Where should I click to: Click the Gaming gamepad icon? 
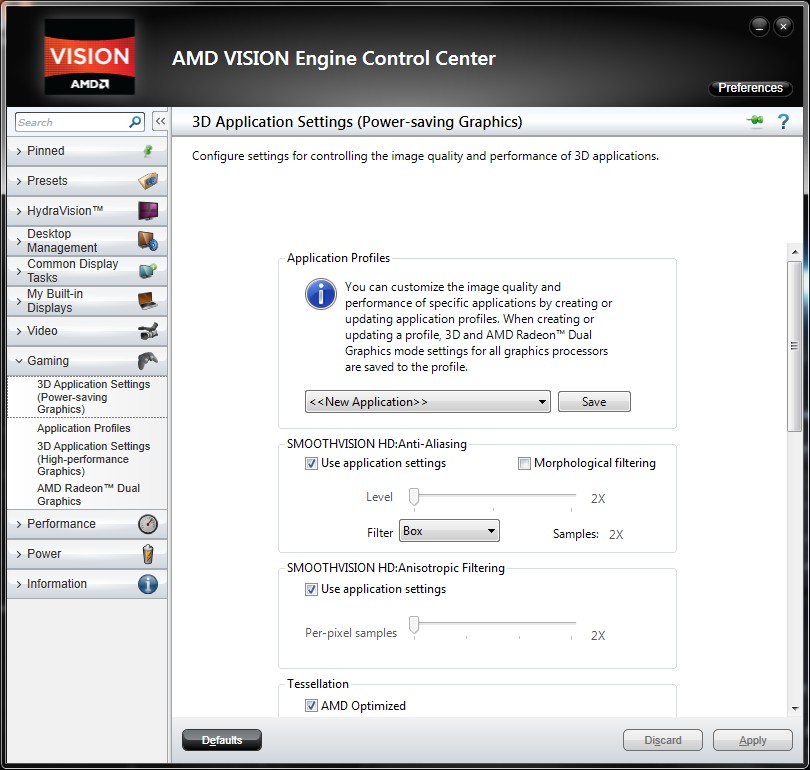(x=148, y=360)
